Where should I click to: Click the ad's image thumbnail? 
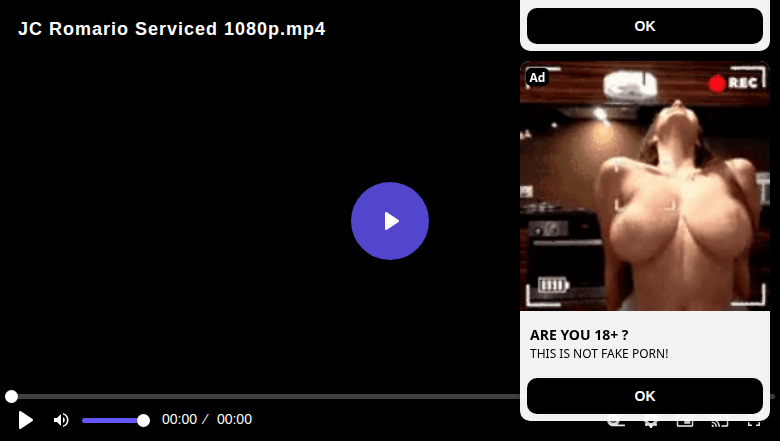645,186
